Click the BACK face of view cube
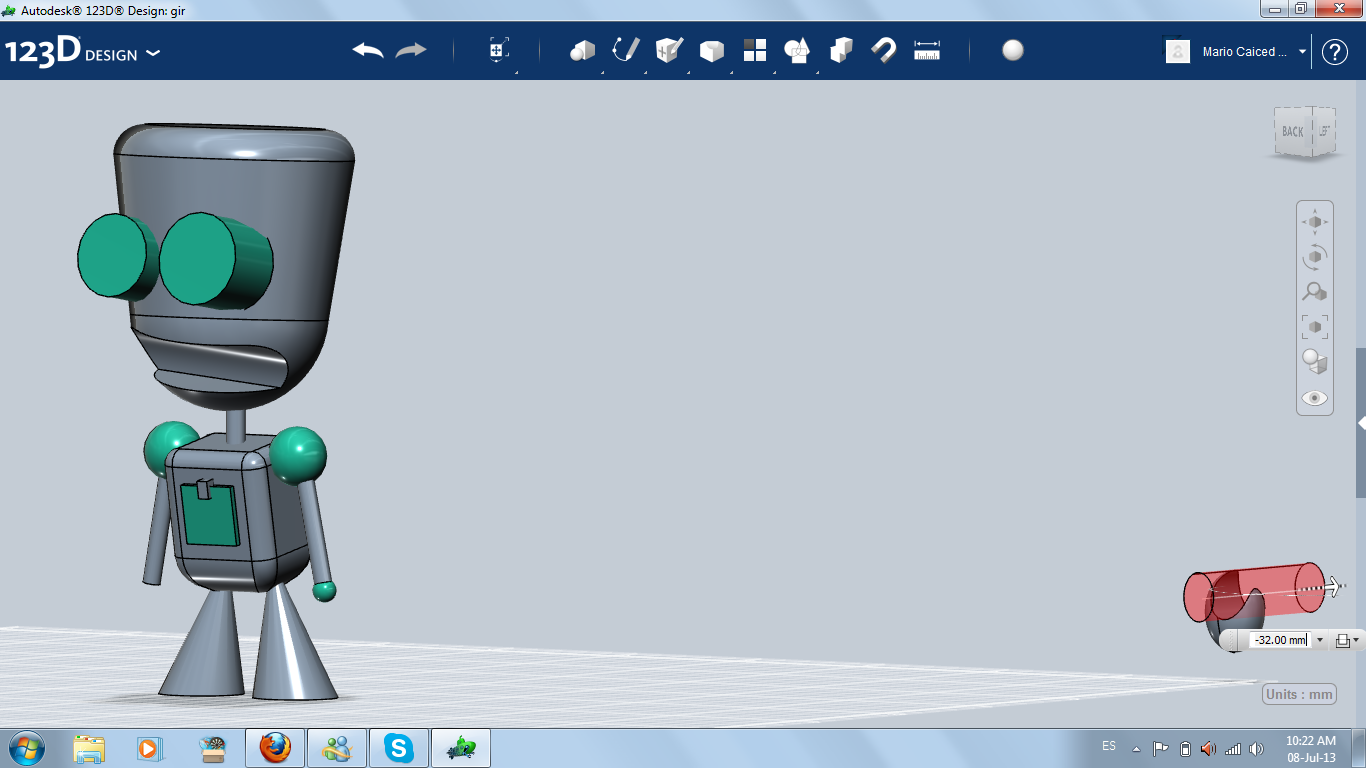The width and height of the screenshot is (1366, 768). [1293, 131]
